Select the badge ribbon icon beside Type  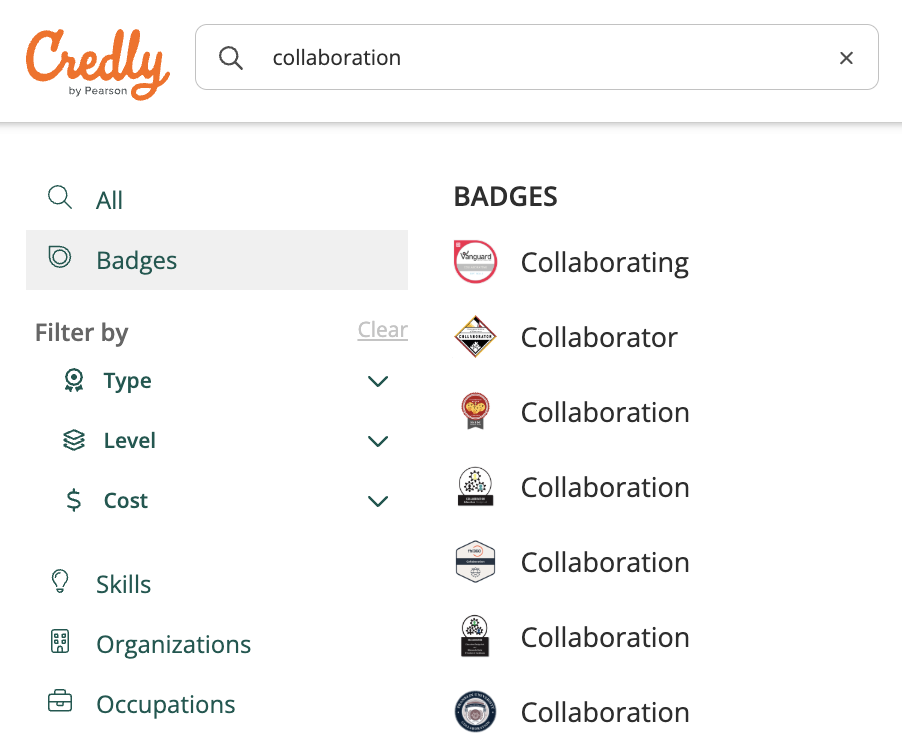(73, 380)
